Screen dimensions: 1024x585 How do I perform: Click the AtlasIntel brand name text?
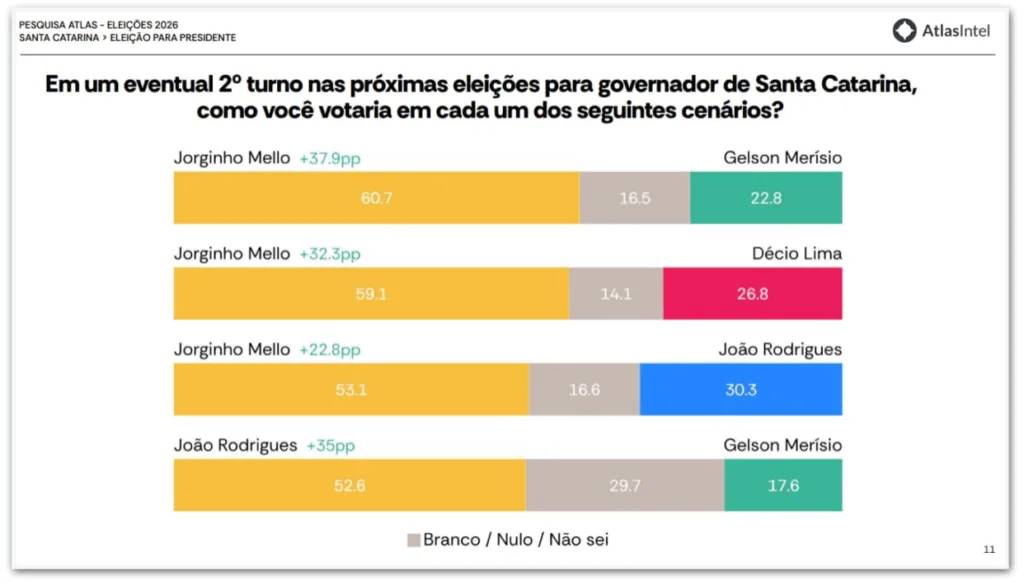coord(955,31)
